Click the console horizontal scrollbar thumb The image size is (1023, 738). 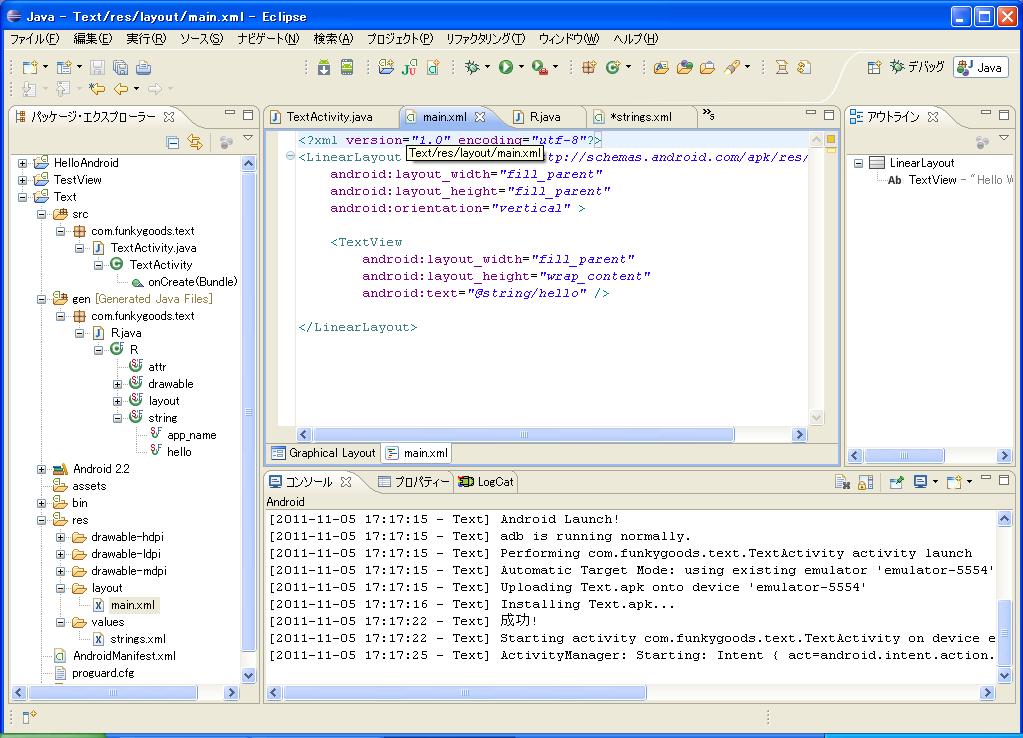(x=465, y=693)
